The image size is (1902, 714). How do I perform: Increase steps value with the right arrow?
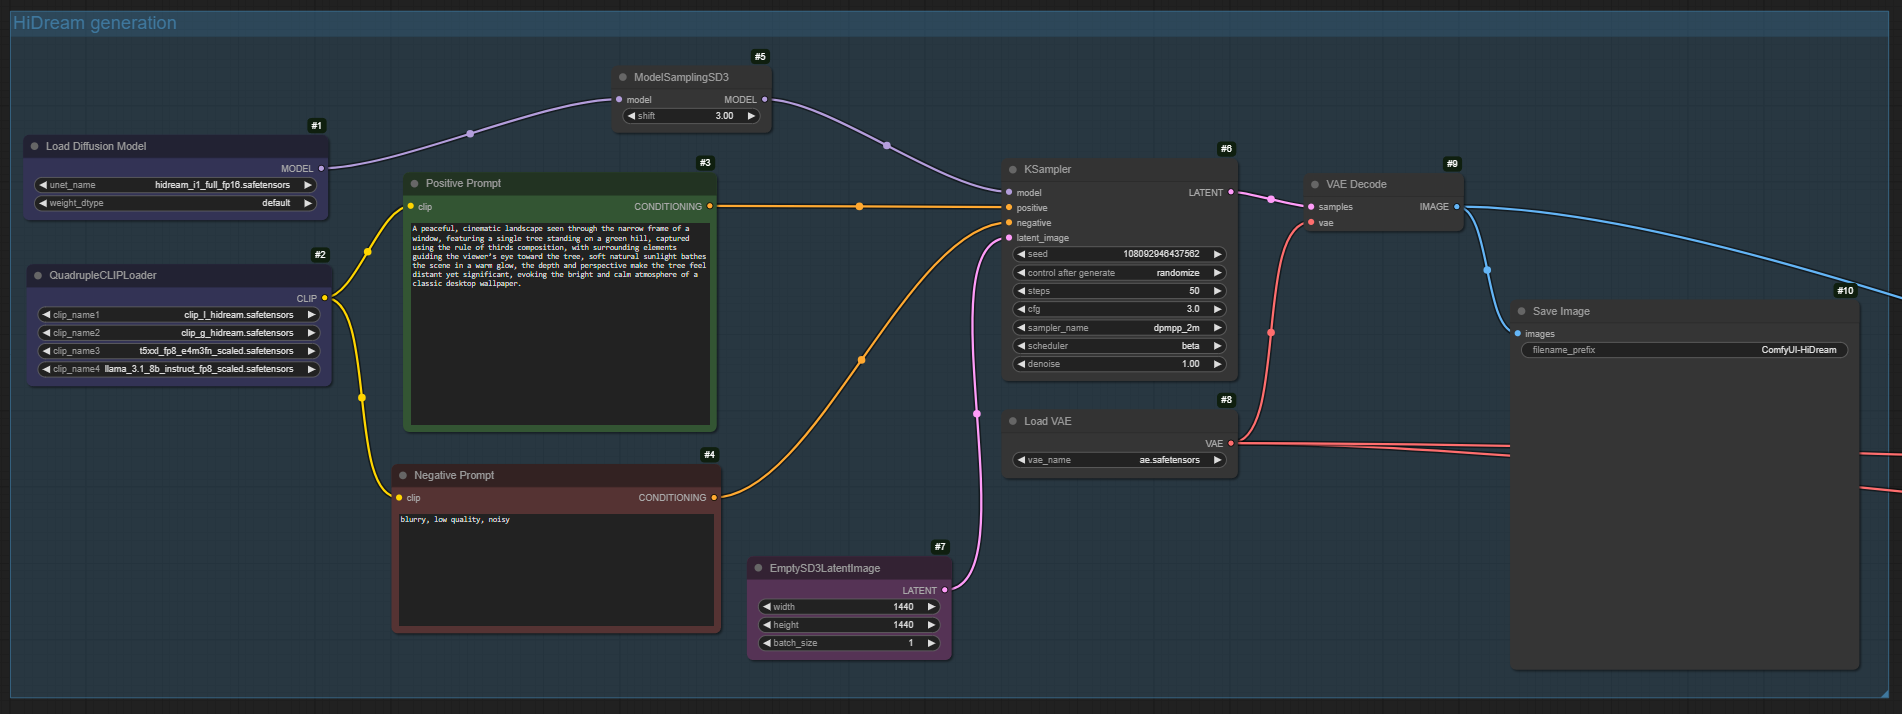click(x=1217, y=291)
